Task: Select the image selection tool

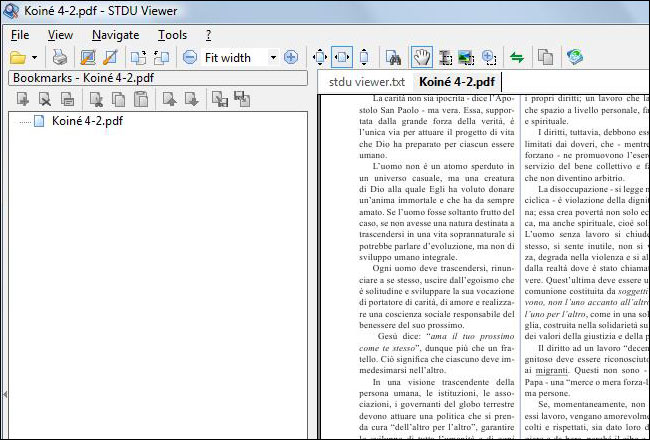Action: 465,58
